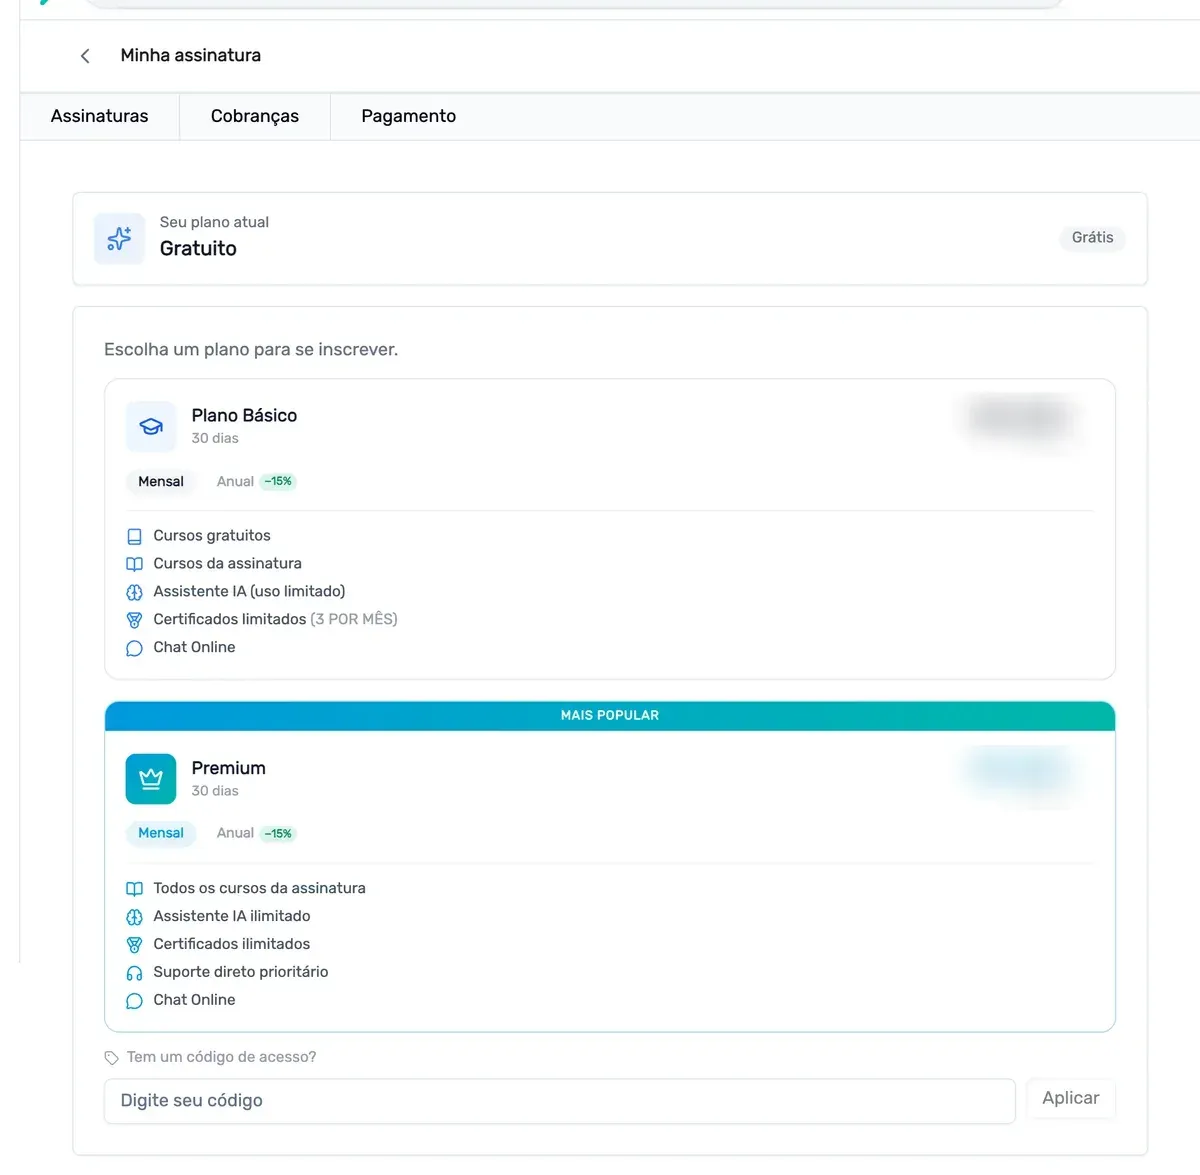Click the open book icon beside Cursos da assinatura
The width and height of the screenshot is (1200, 1175).
click(134, 564)
